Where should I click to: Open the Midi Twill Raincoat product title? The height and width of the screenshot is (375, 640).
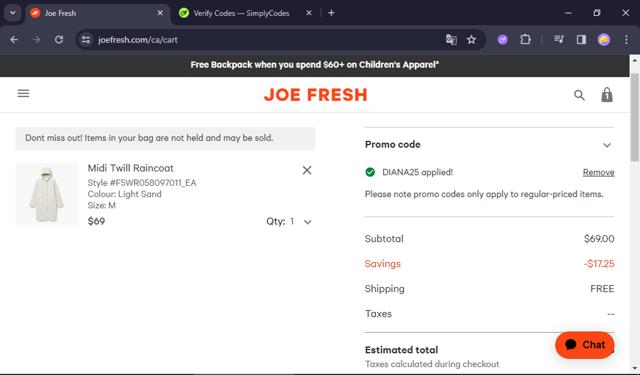pos(131,168)
